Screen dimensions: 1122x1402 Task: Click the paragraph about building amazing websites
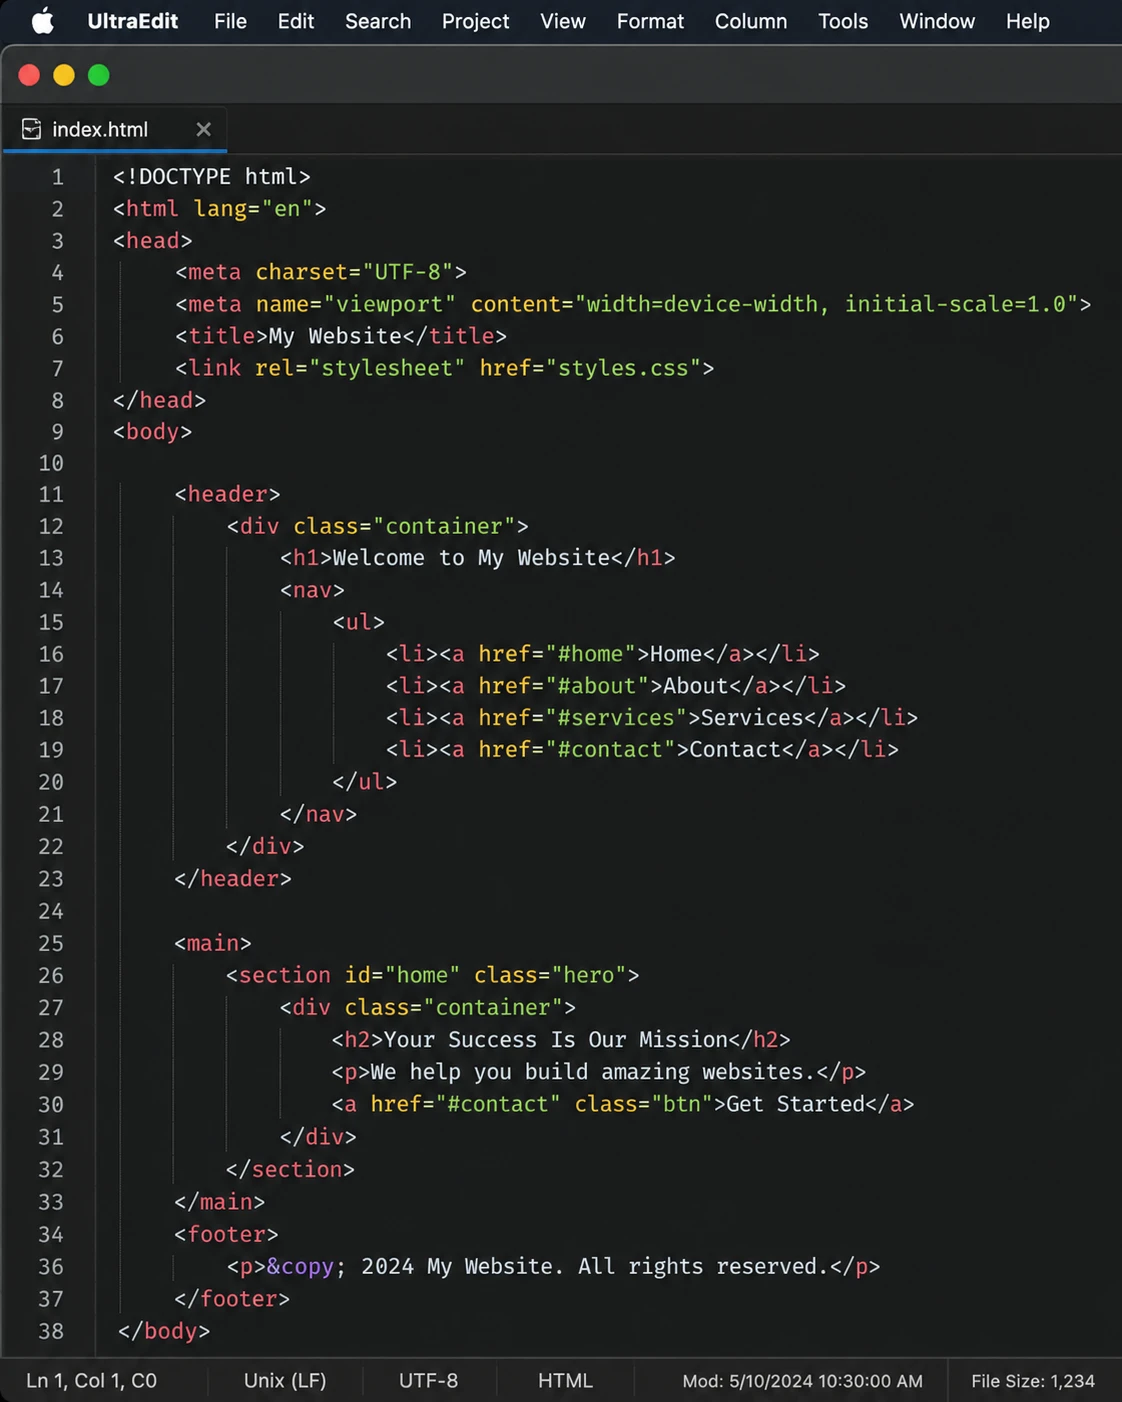(x=599, y=1072)
